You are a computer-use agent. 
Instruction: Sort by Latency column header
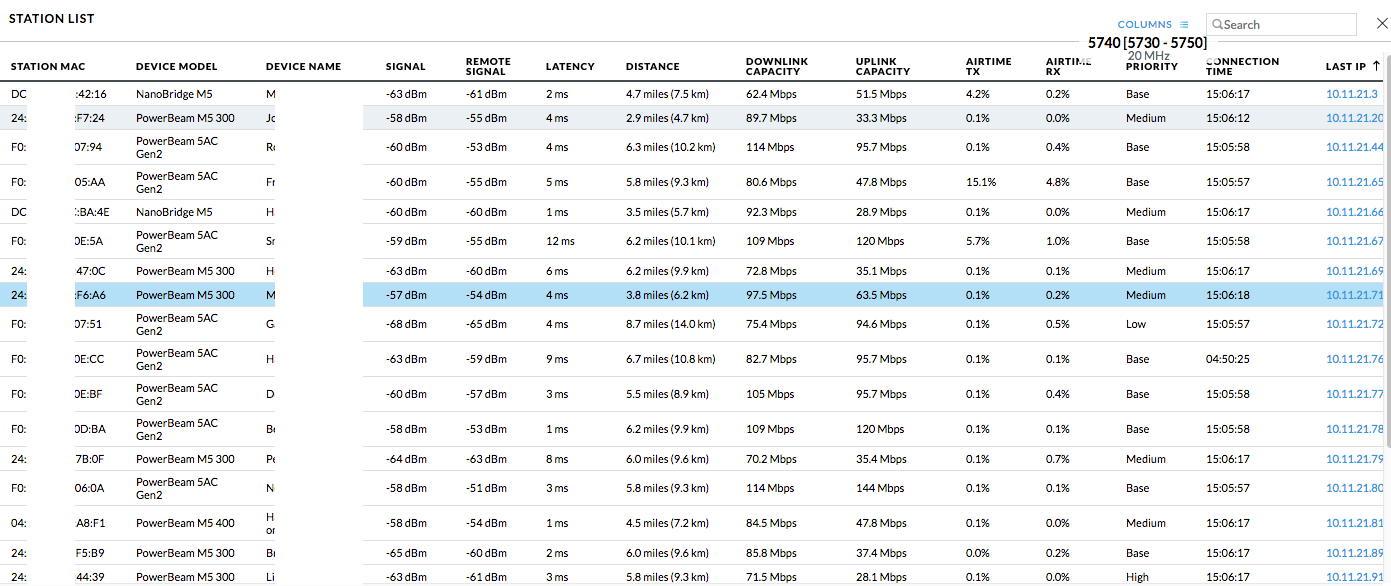pos(570,67)
